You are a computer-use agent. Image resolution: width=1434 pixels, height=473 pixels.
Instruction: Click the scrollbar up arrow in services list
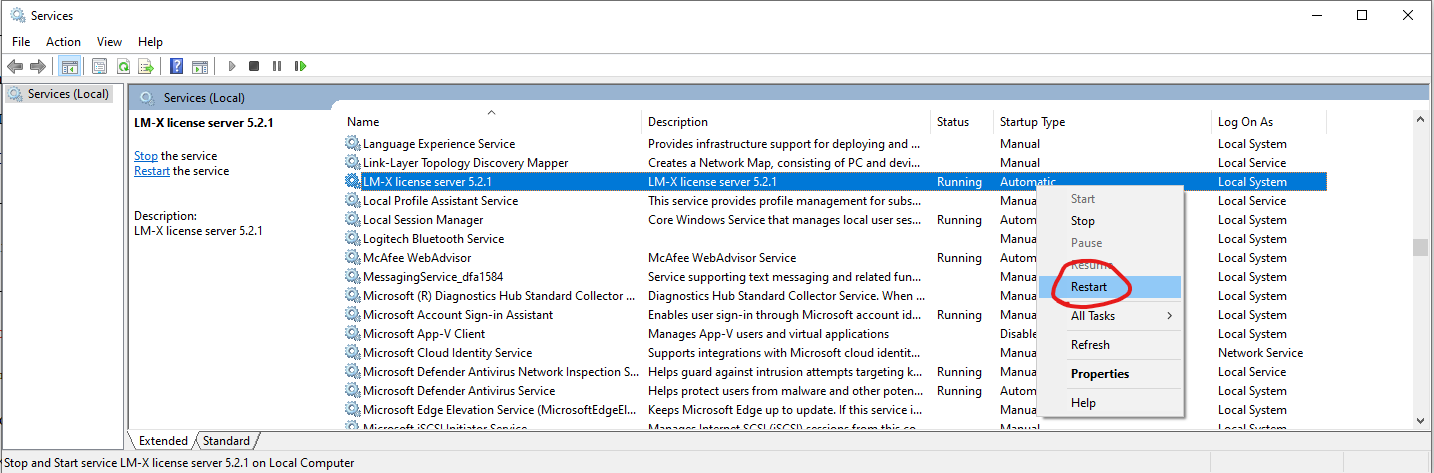tap(1420, 119)
